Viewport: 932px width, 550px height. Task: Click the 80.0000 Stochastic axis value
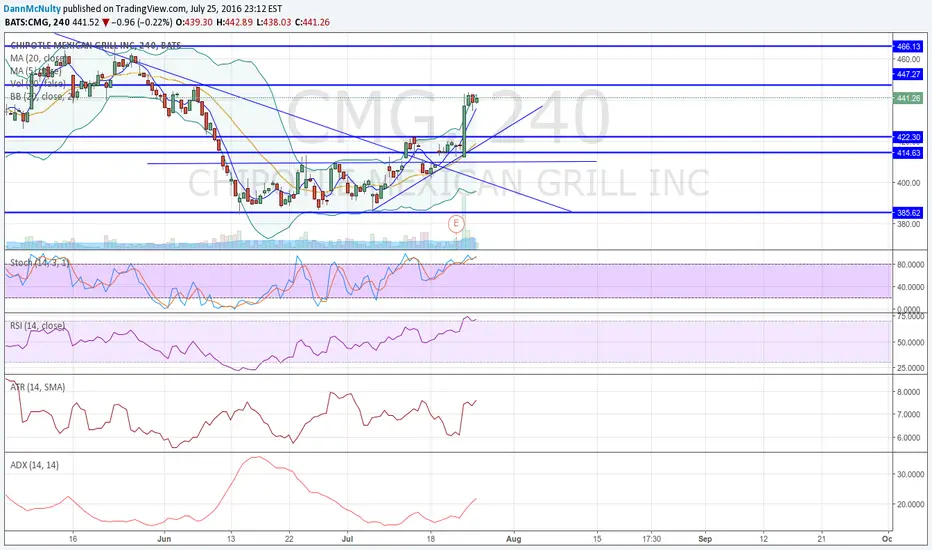(910, 265)
